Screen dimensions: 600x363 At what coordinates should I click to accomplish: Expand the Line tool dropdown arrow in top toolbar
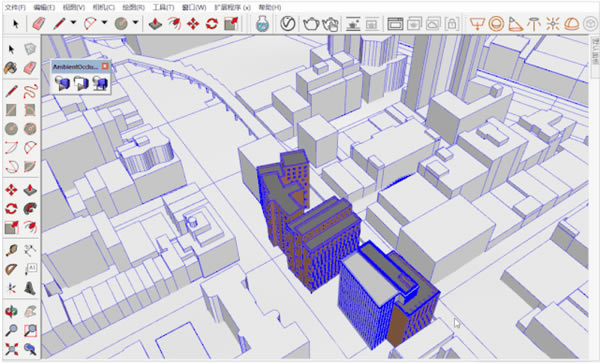73,23
